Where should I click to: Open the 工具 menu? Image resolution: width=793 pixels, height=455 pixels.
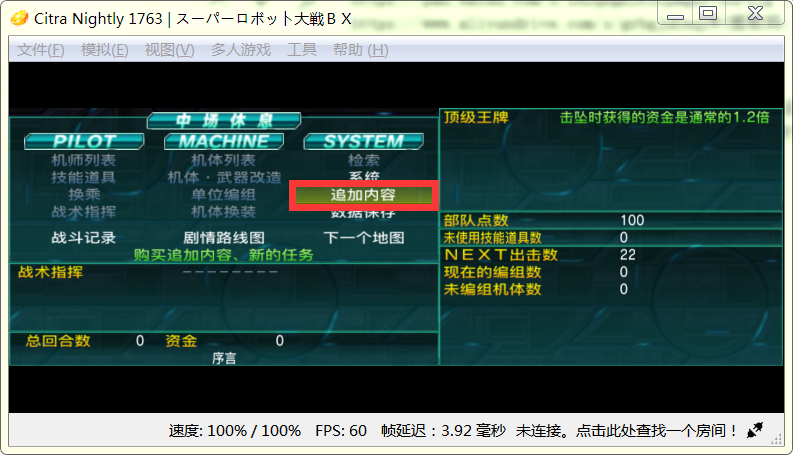(x=302, y=50)
